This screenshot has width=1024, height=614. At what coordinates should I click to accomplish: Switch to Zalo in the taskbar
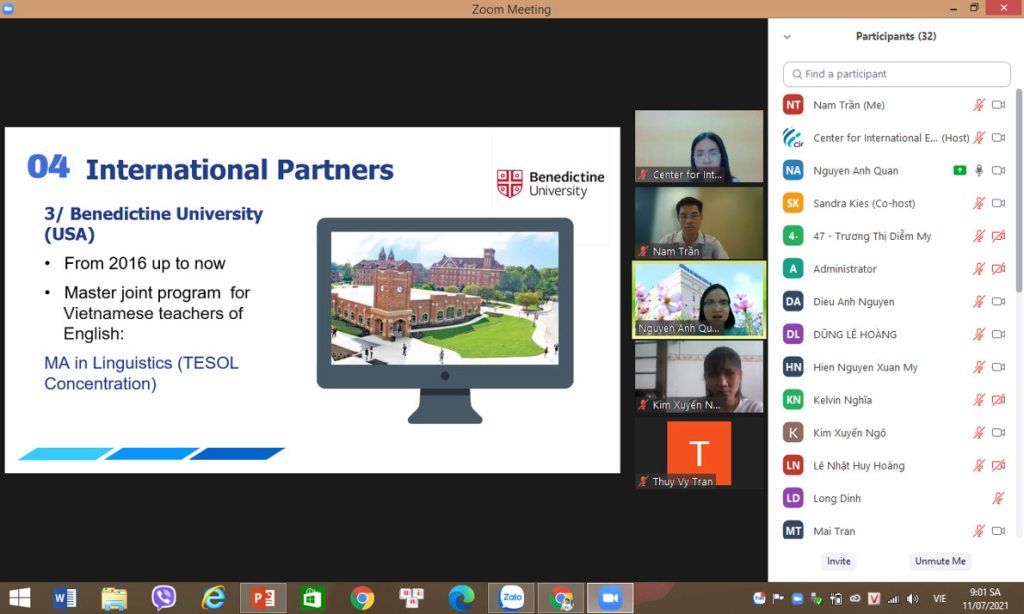tap(511, 598)
